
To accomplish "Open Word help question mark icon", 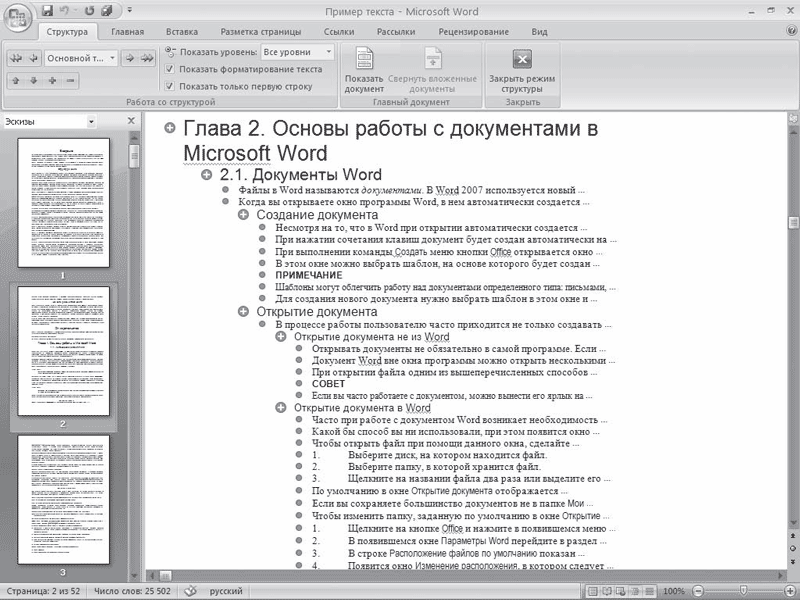I will pos(791,31).
